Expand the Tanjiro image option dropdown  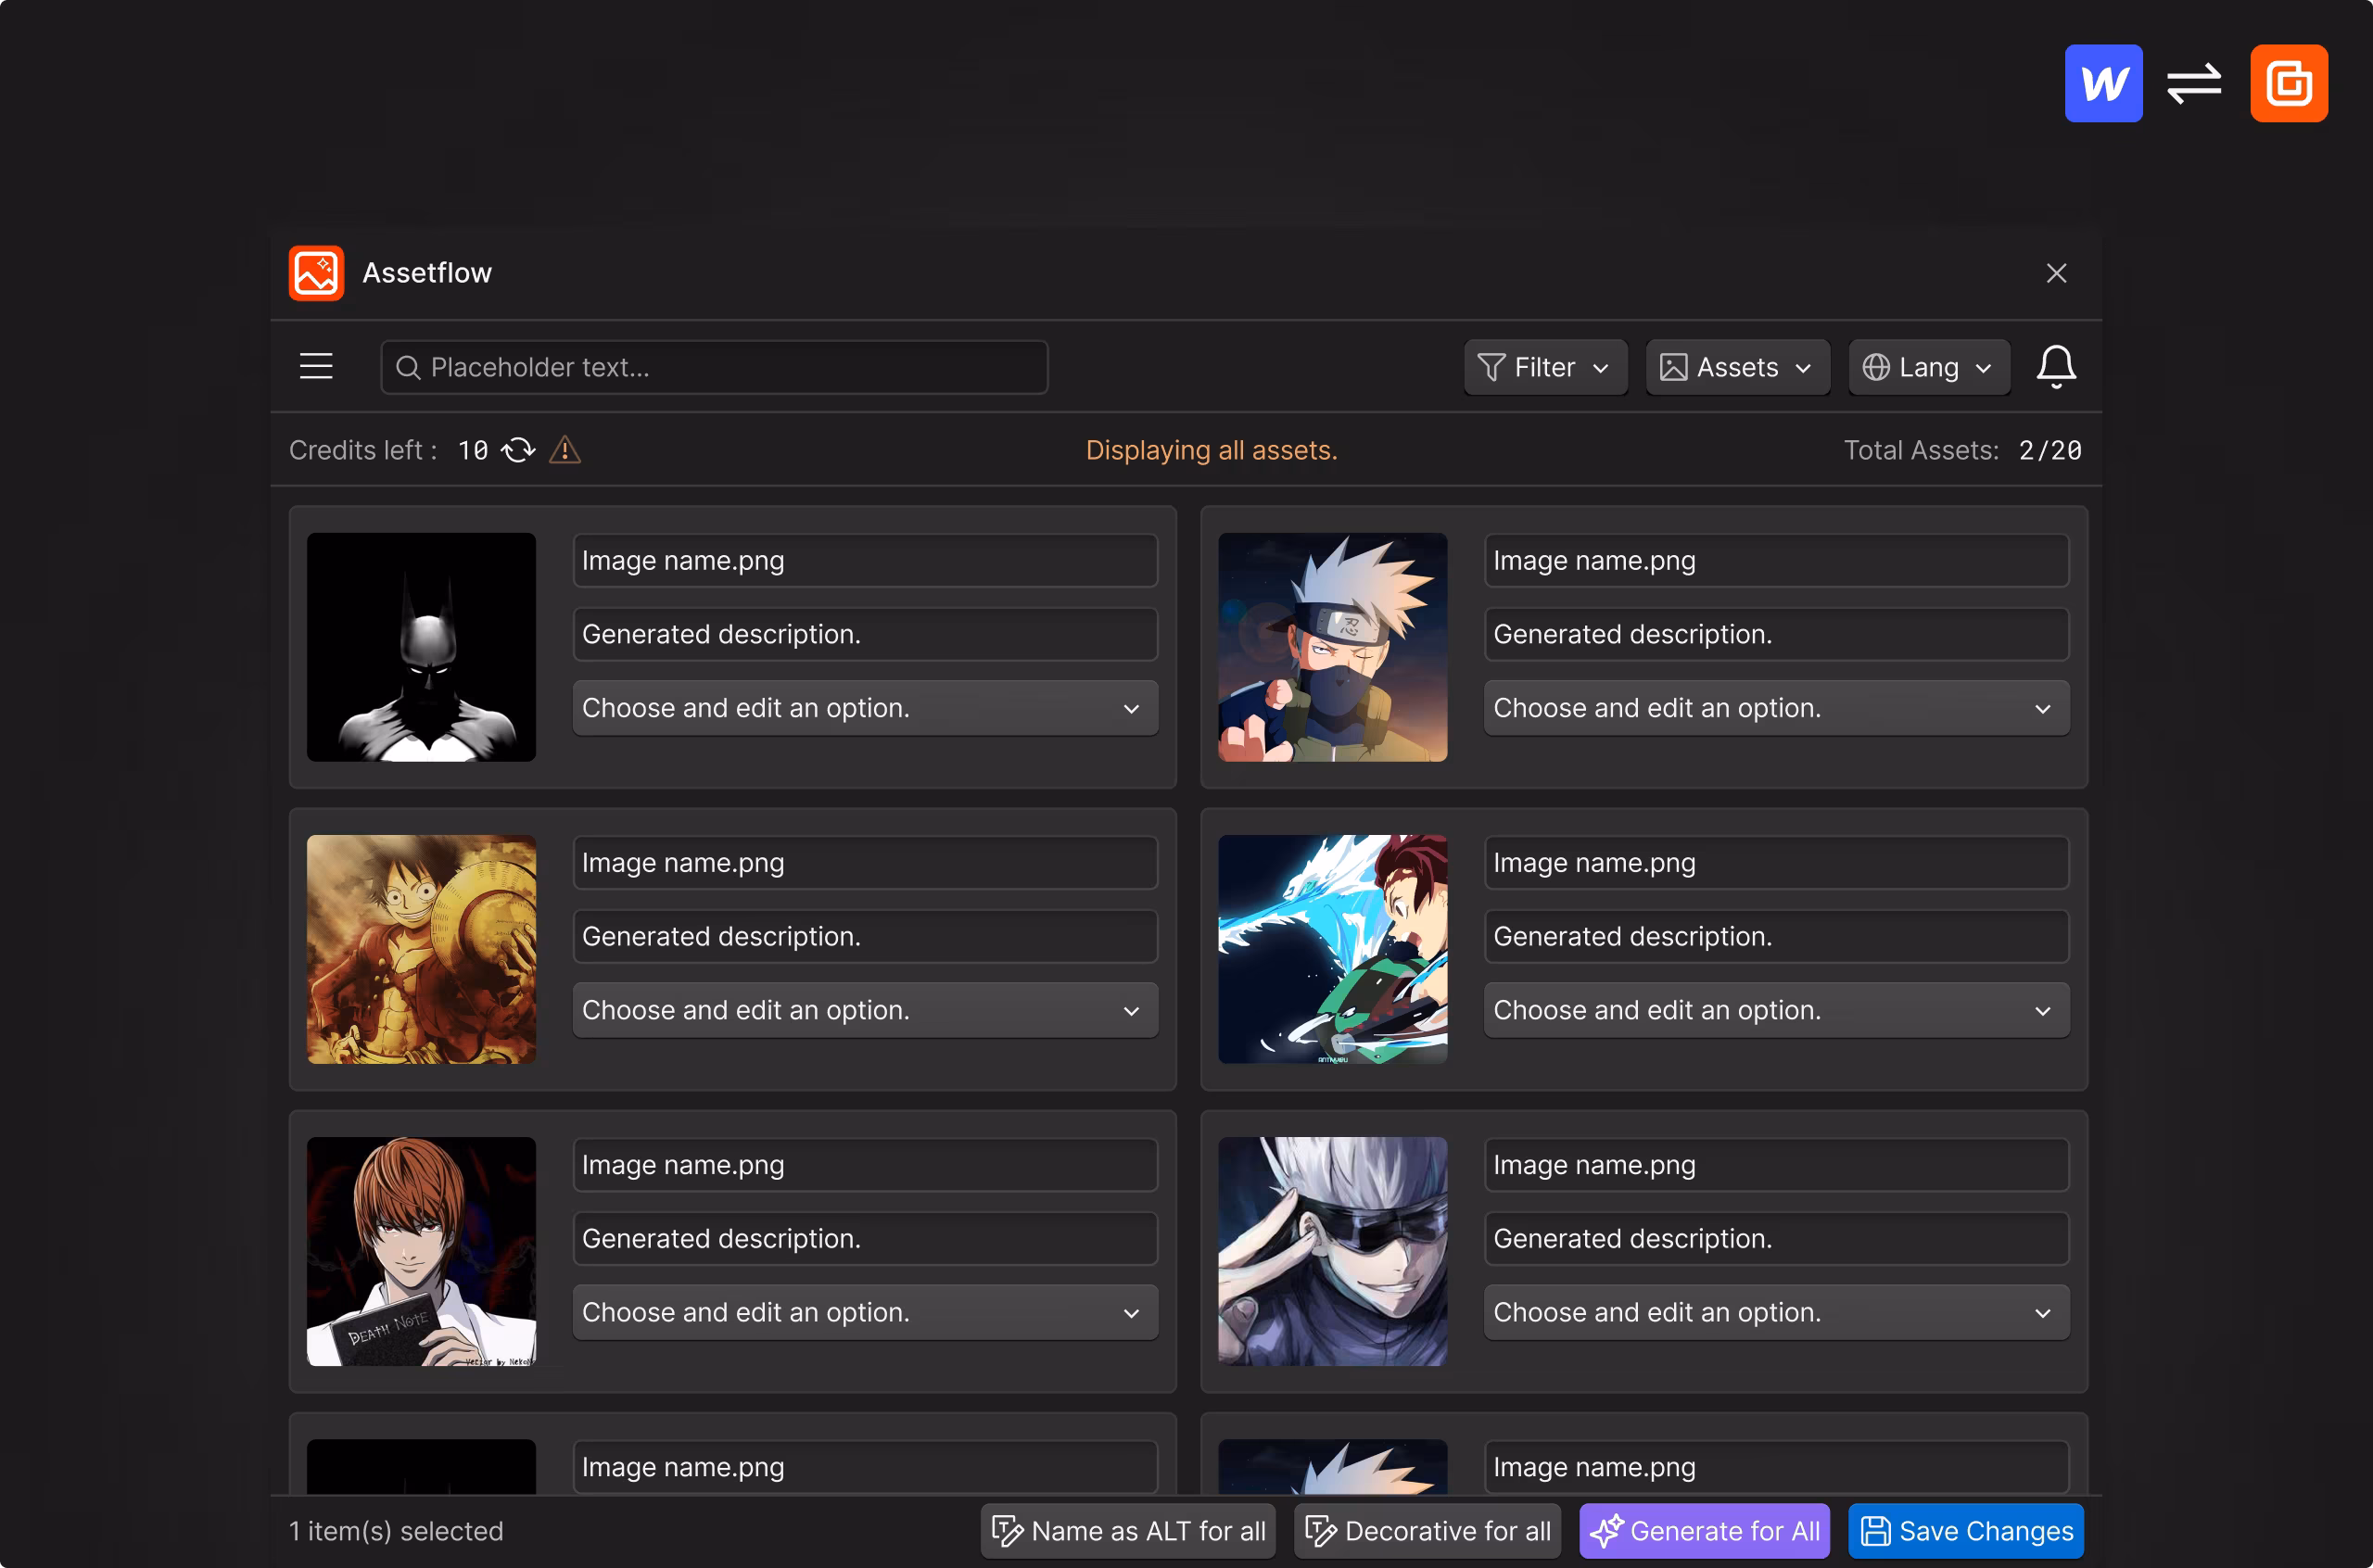point(1776,1010)
